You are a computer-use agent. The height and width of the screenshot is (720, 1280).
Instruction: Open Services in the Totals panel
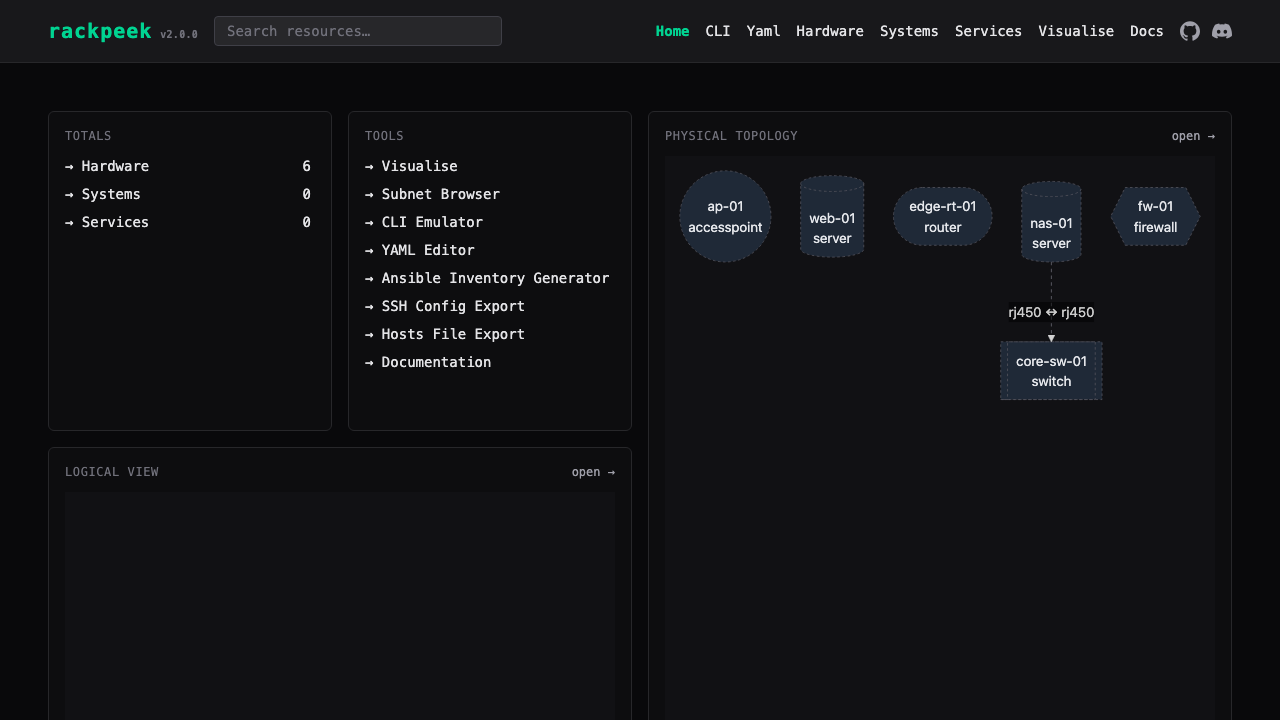point(107,222)
